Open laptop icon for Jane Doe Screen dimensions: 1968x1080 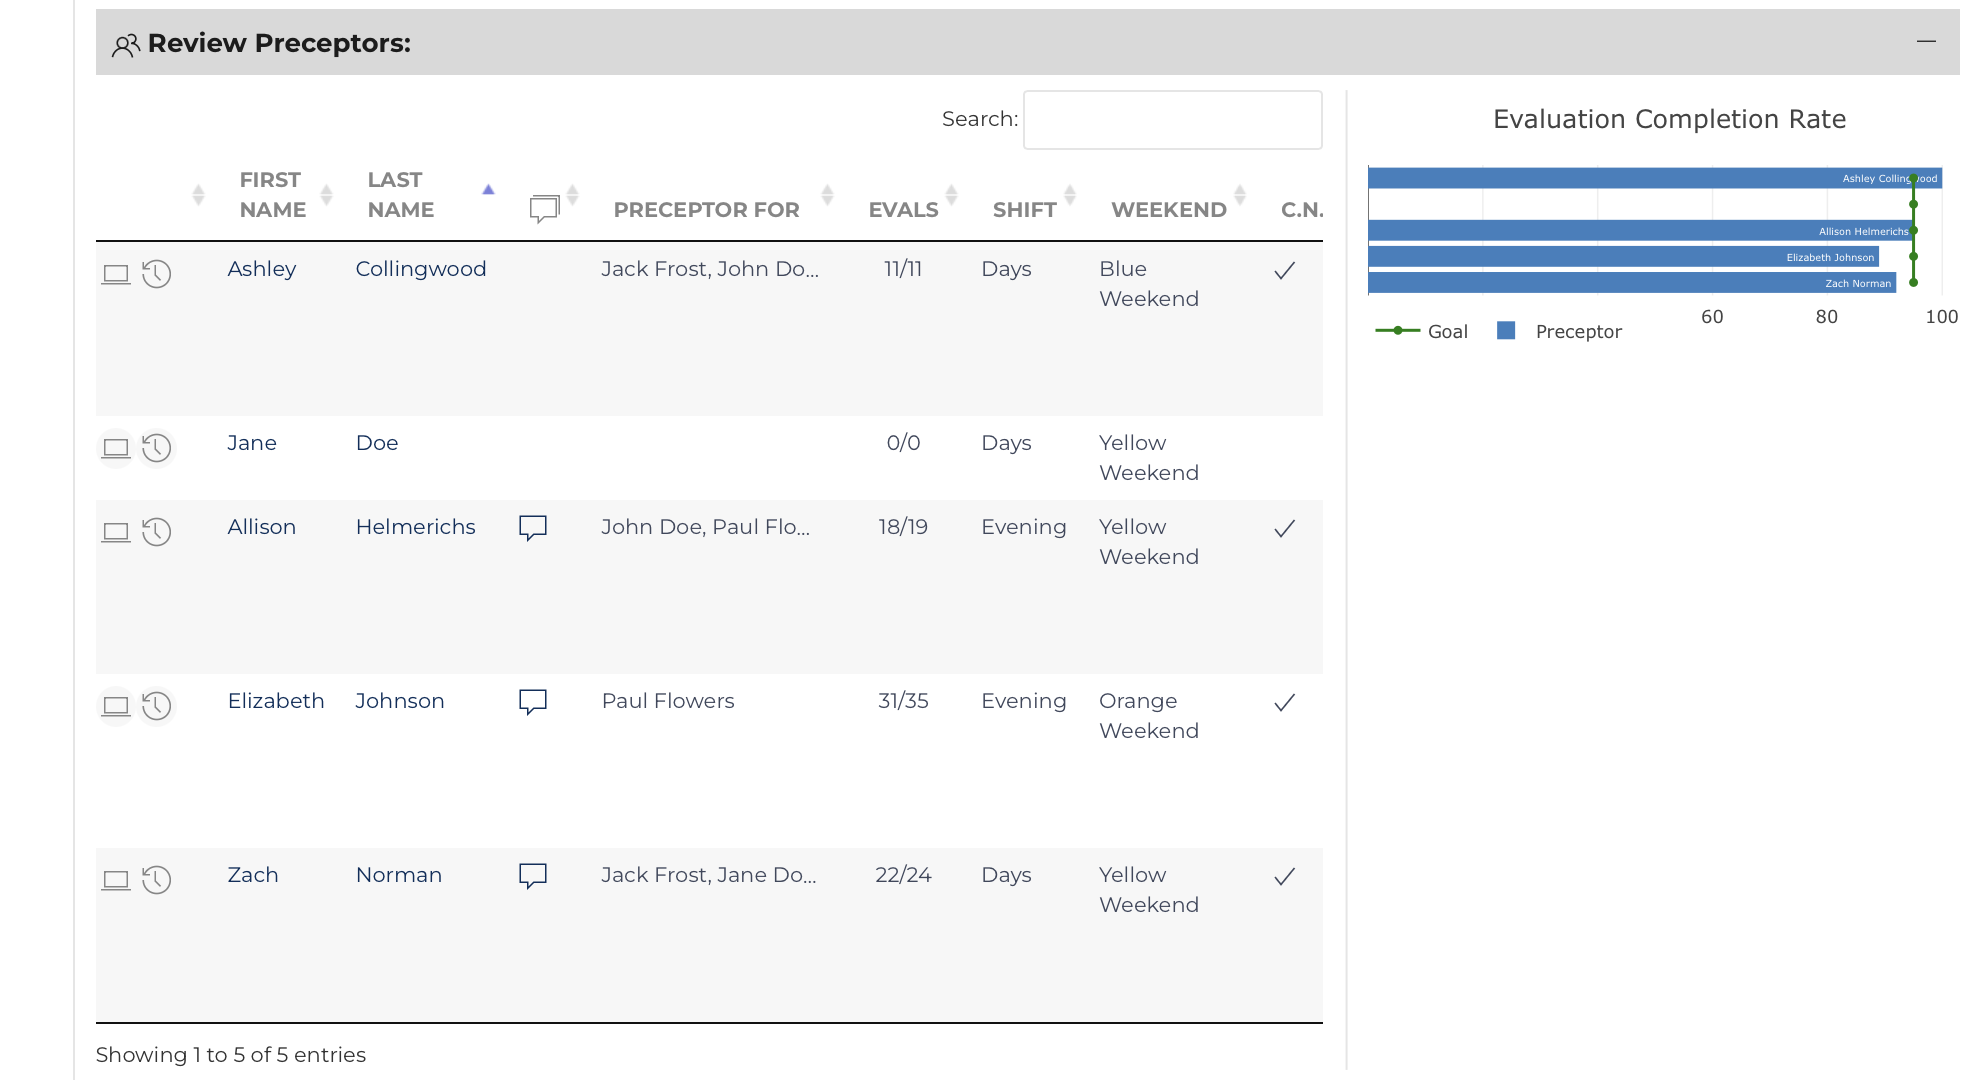tap(116, 448)
